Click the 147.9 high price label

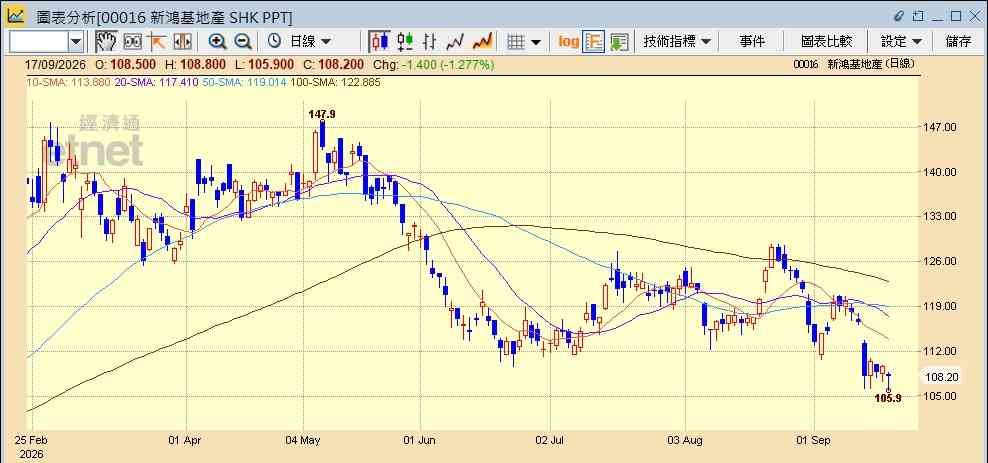322,114
